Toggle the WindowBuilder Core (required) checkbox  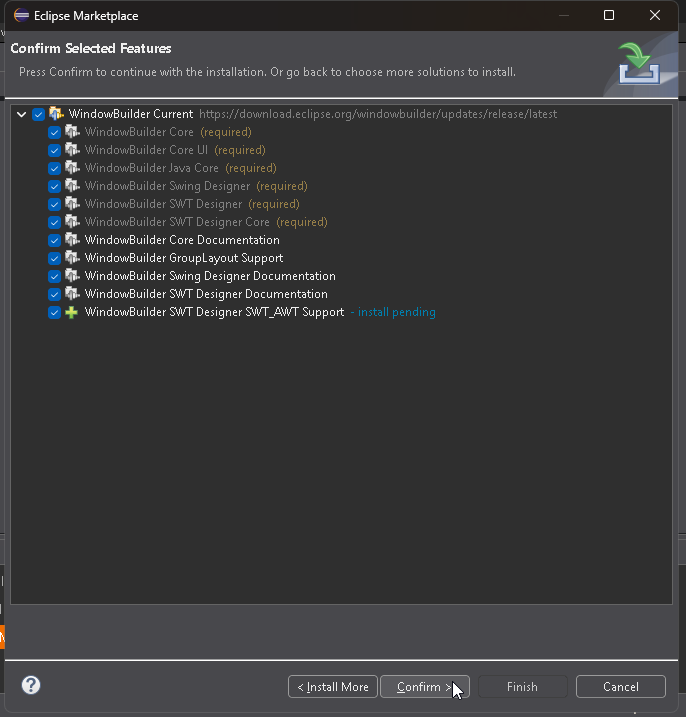click(54, 132)
